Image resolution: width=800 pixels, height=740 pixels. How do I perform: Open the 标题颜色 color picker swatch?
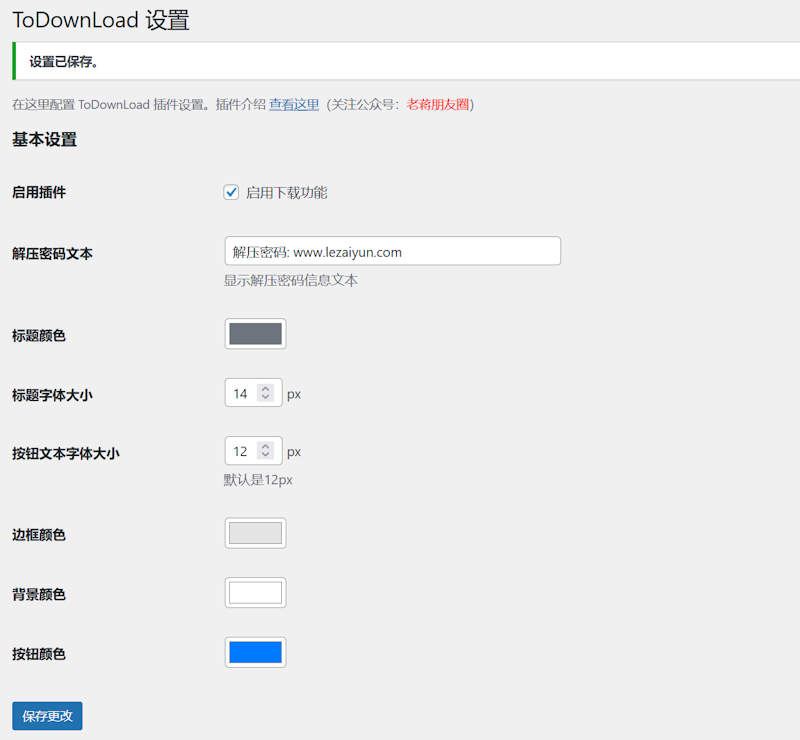[x=255, y=334]
